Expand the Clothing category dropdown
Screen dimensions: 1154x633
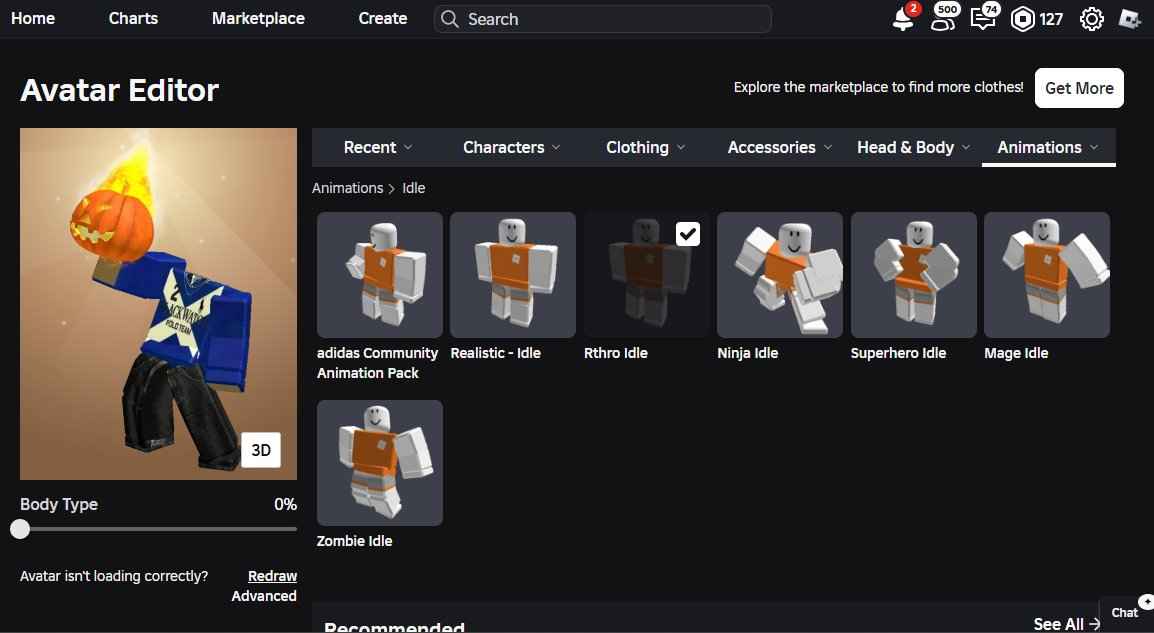[644, 147]
